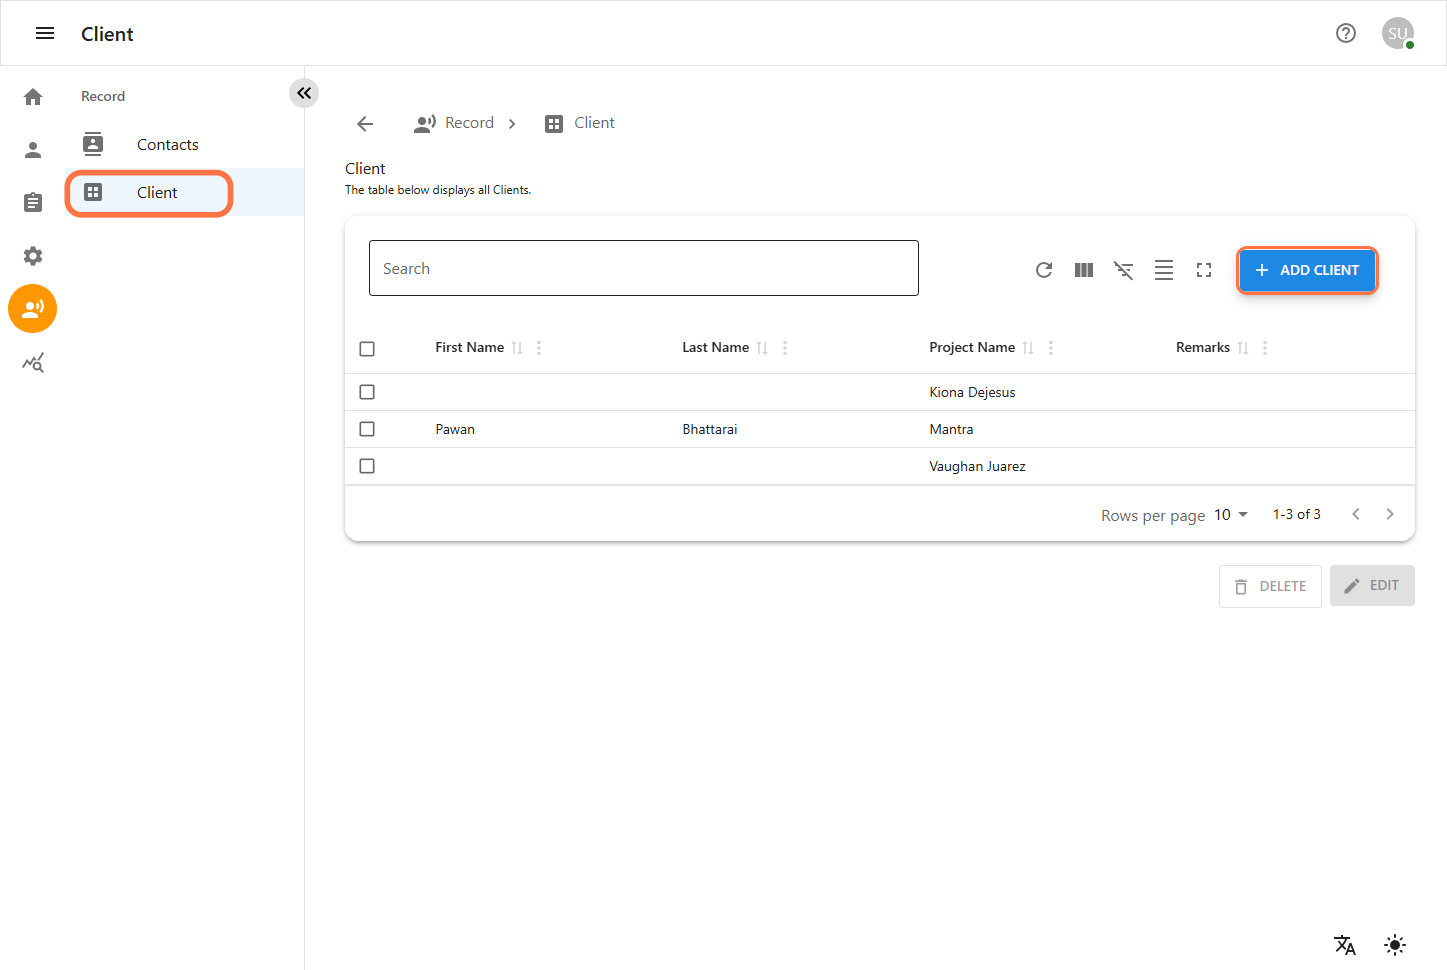Open Contacts in the Record menu
Viewport: 1447px width, 970px height.
167,145
